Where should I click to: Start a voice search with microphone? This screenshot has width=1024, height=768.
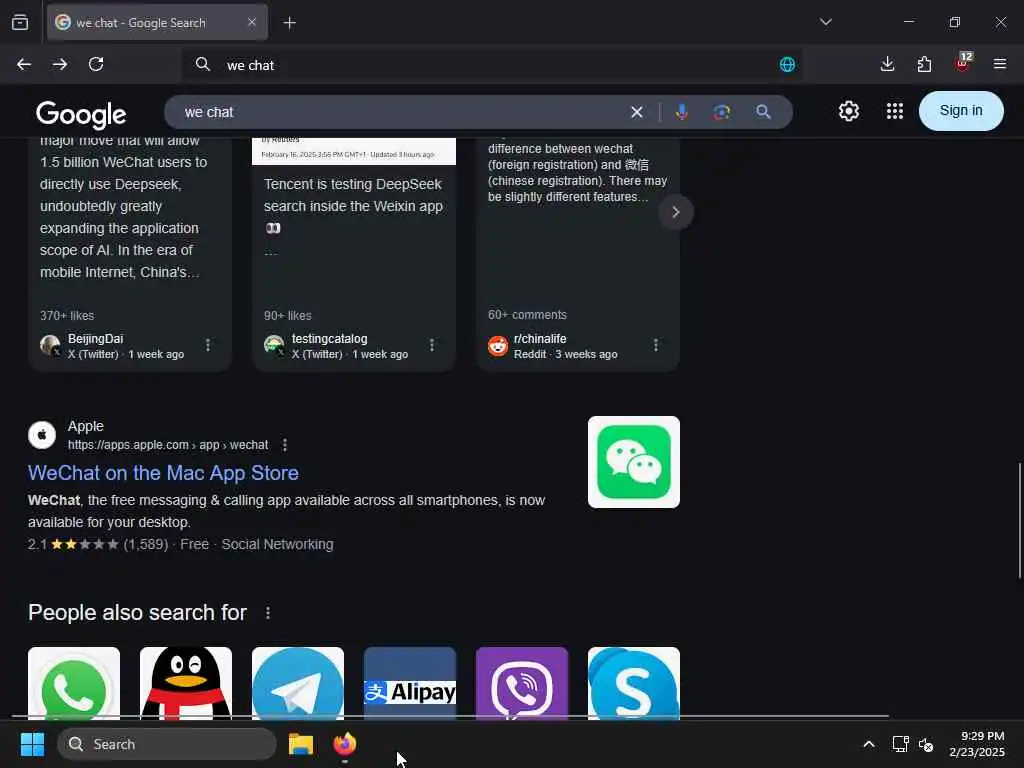681,112
